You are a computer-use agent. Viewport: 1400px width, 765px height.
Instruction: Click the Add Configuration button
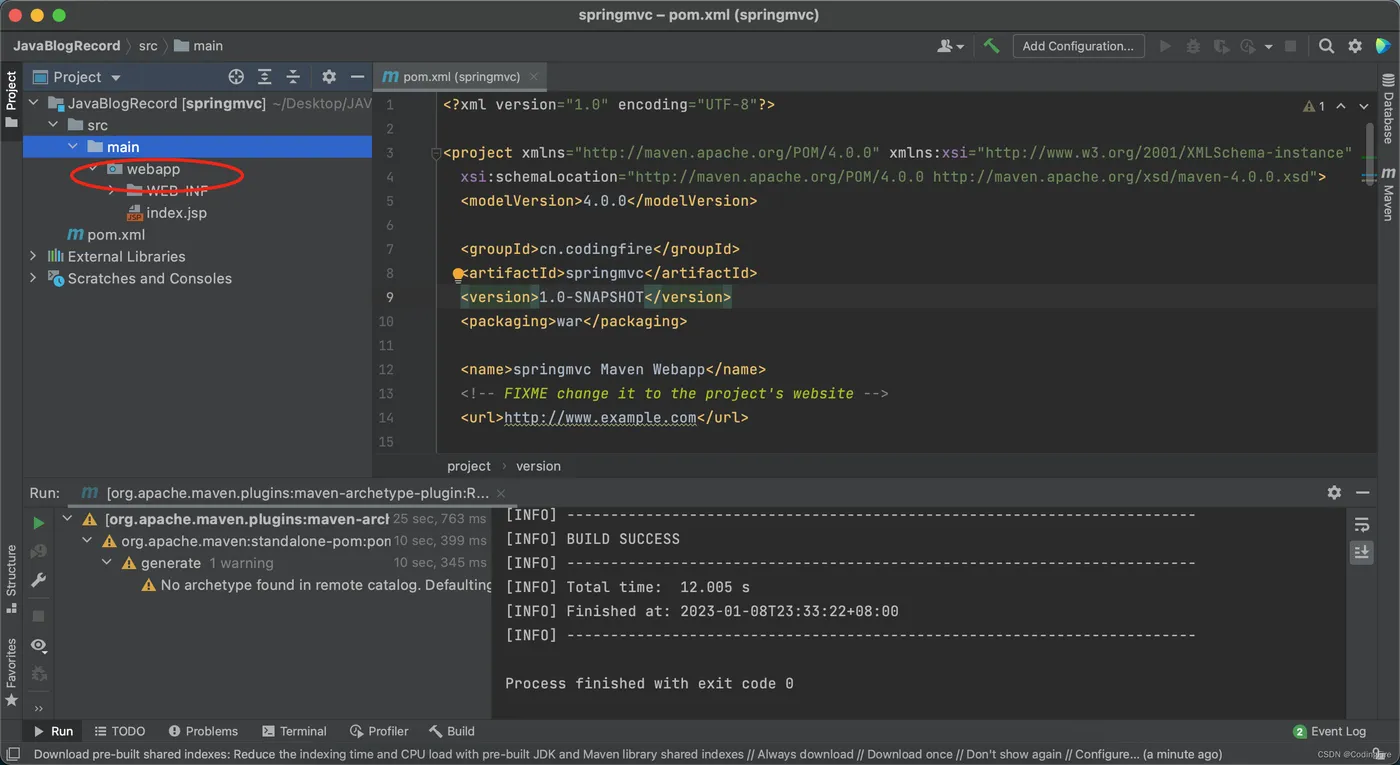[1078, 46]
